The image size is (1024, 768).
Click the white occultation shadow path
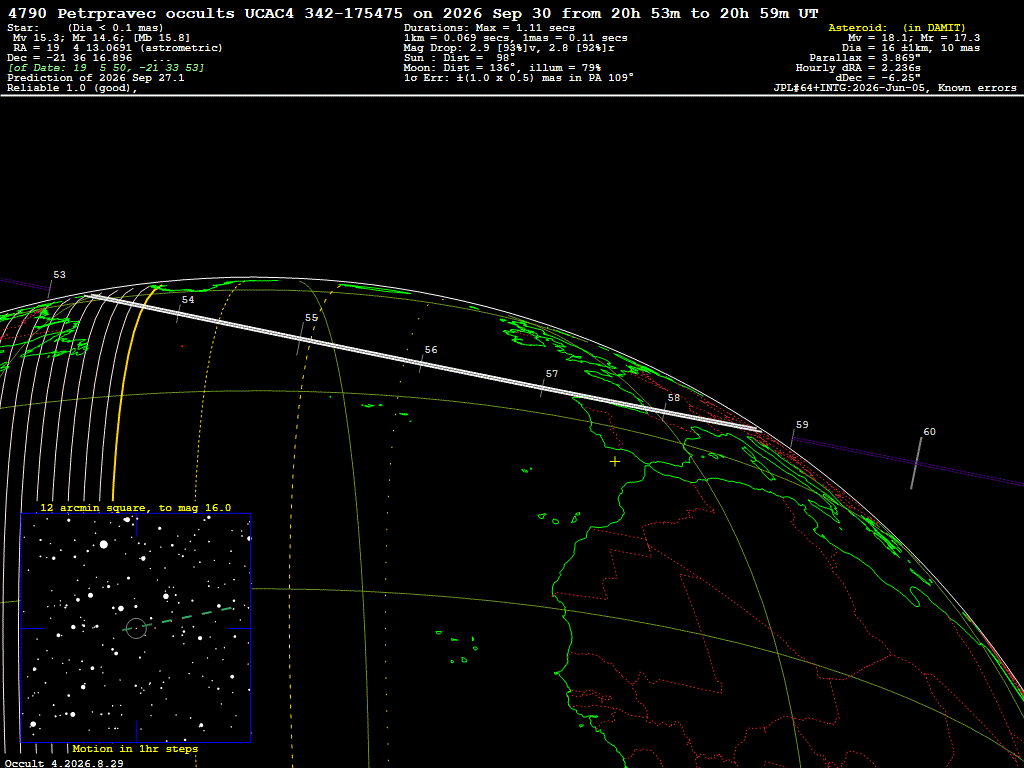pyautogui.click(x=424, y=362)
